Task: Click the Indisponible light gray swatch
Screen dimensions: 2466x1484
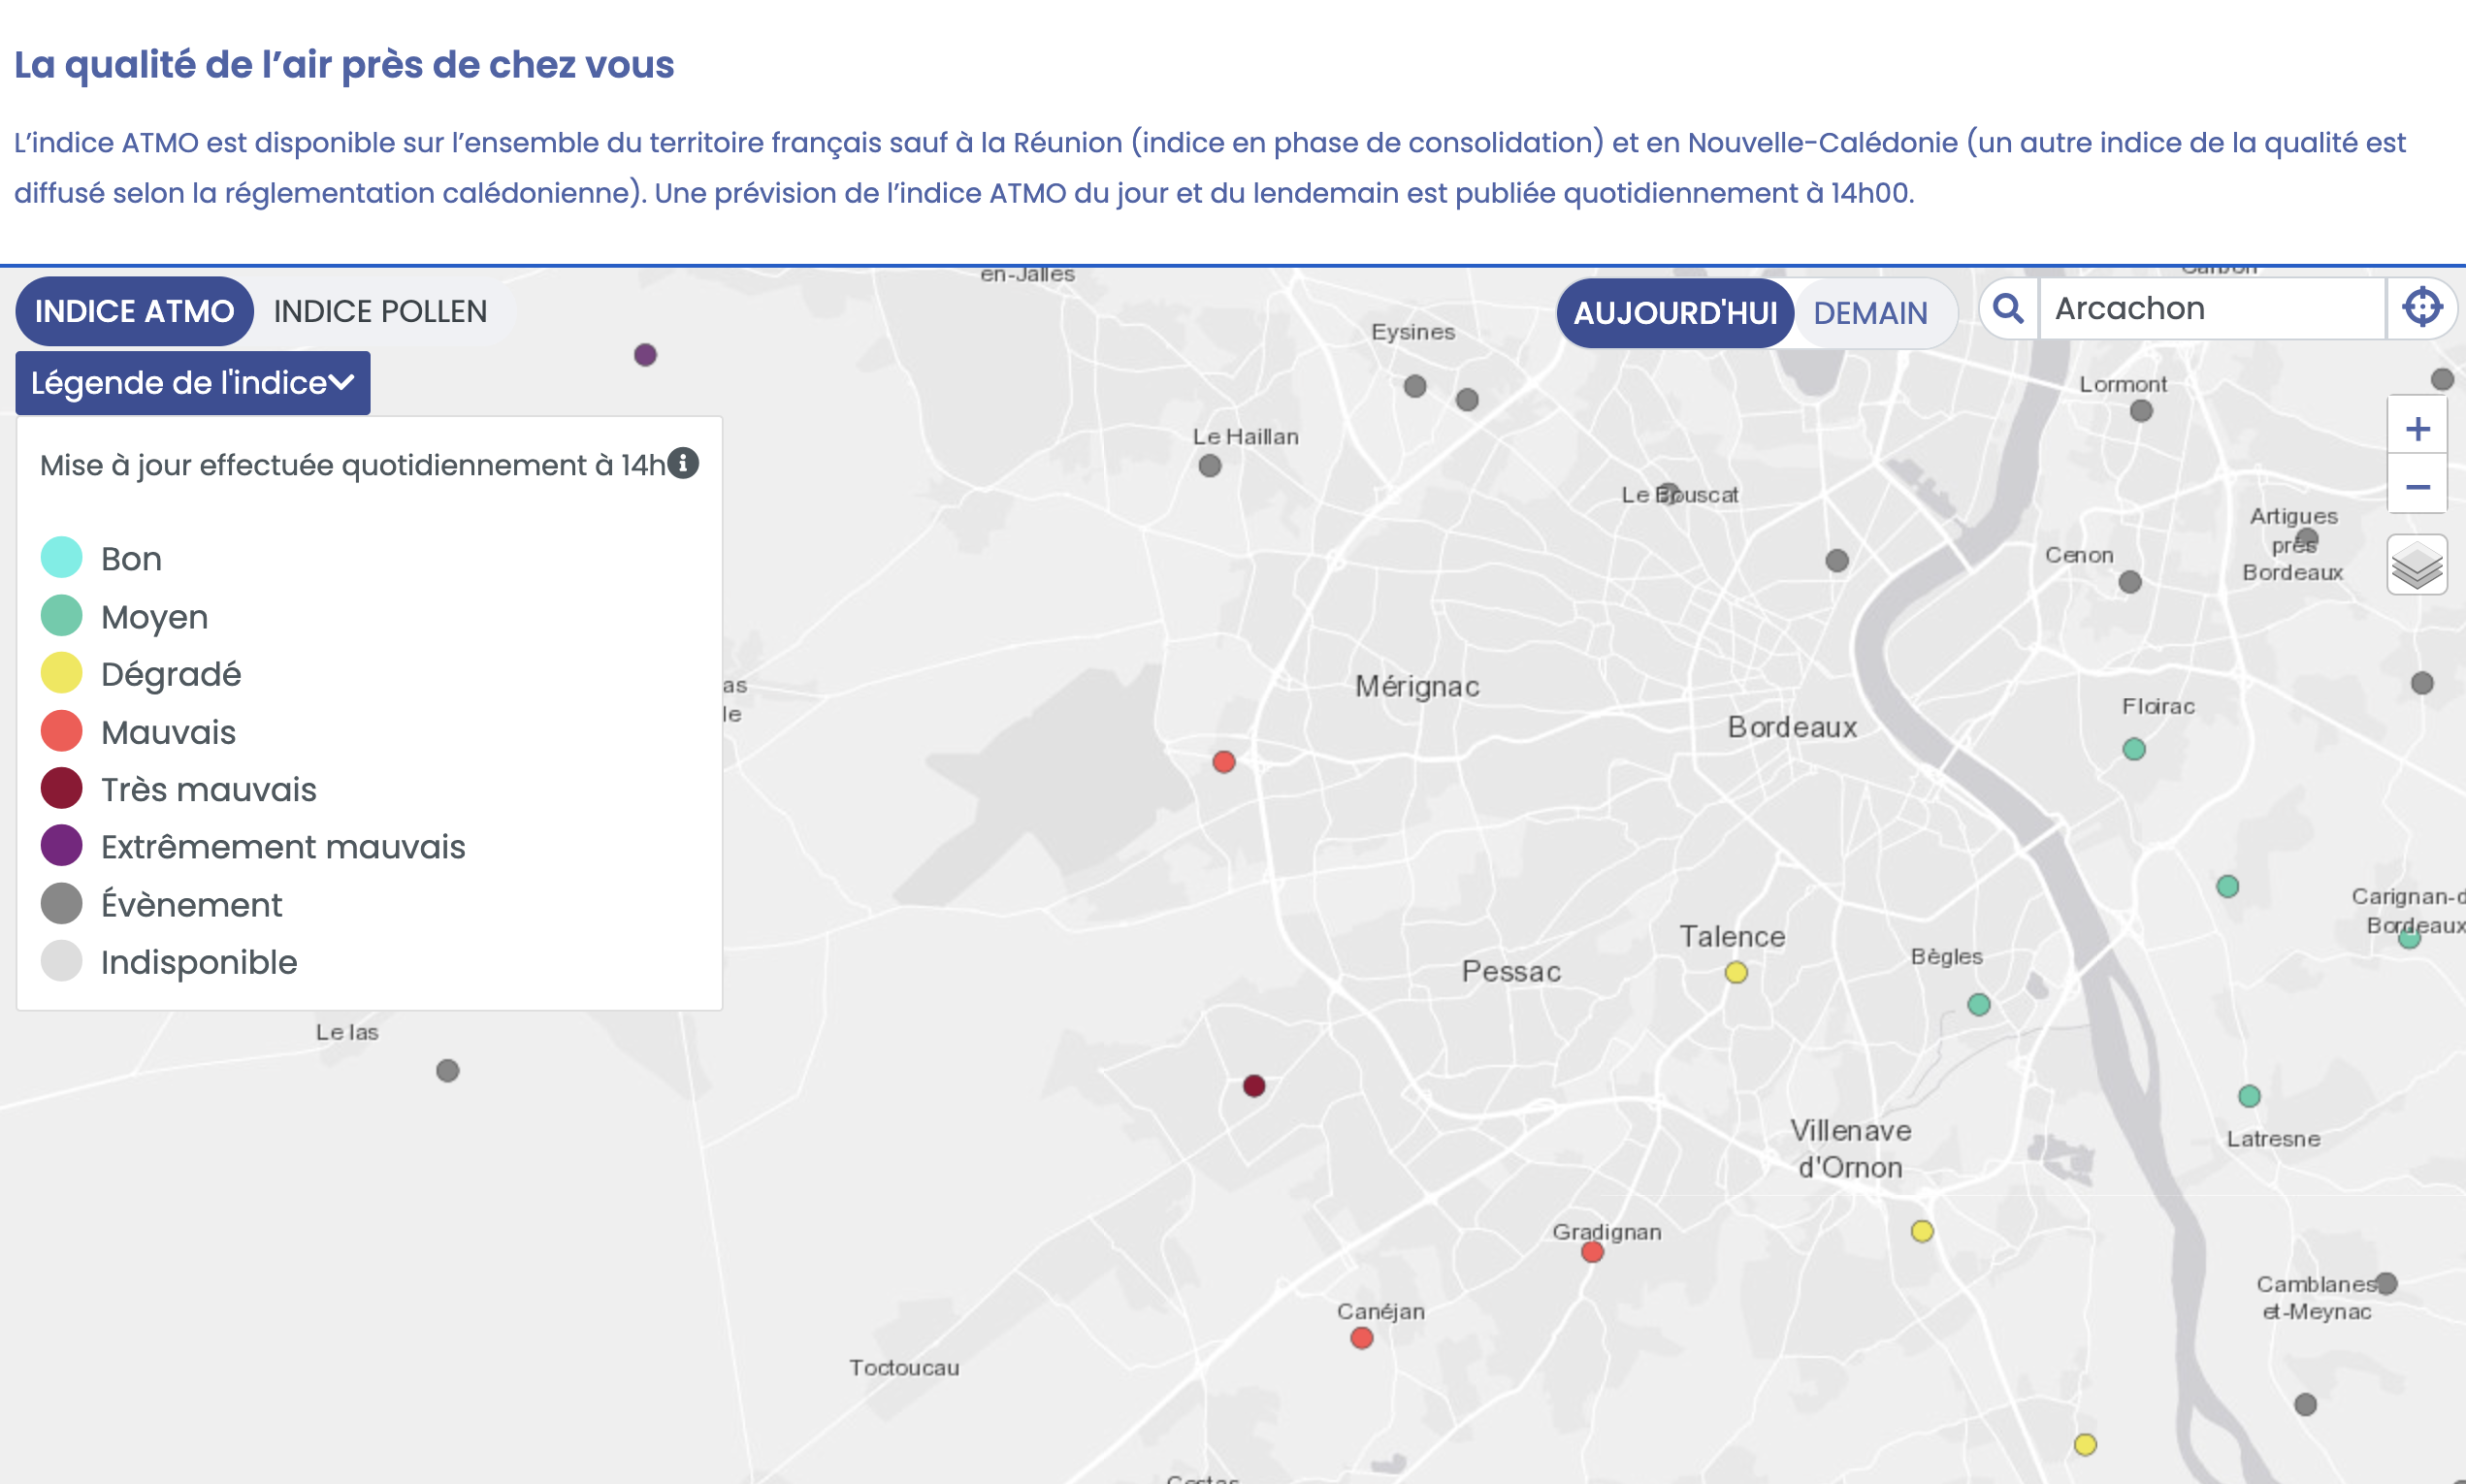Action: pyautogui.click(x=61, y=961)
